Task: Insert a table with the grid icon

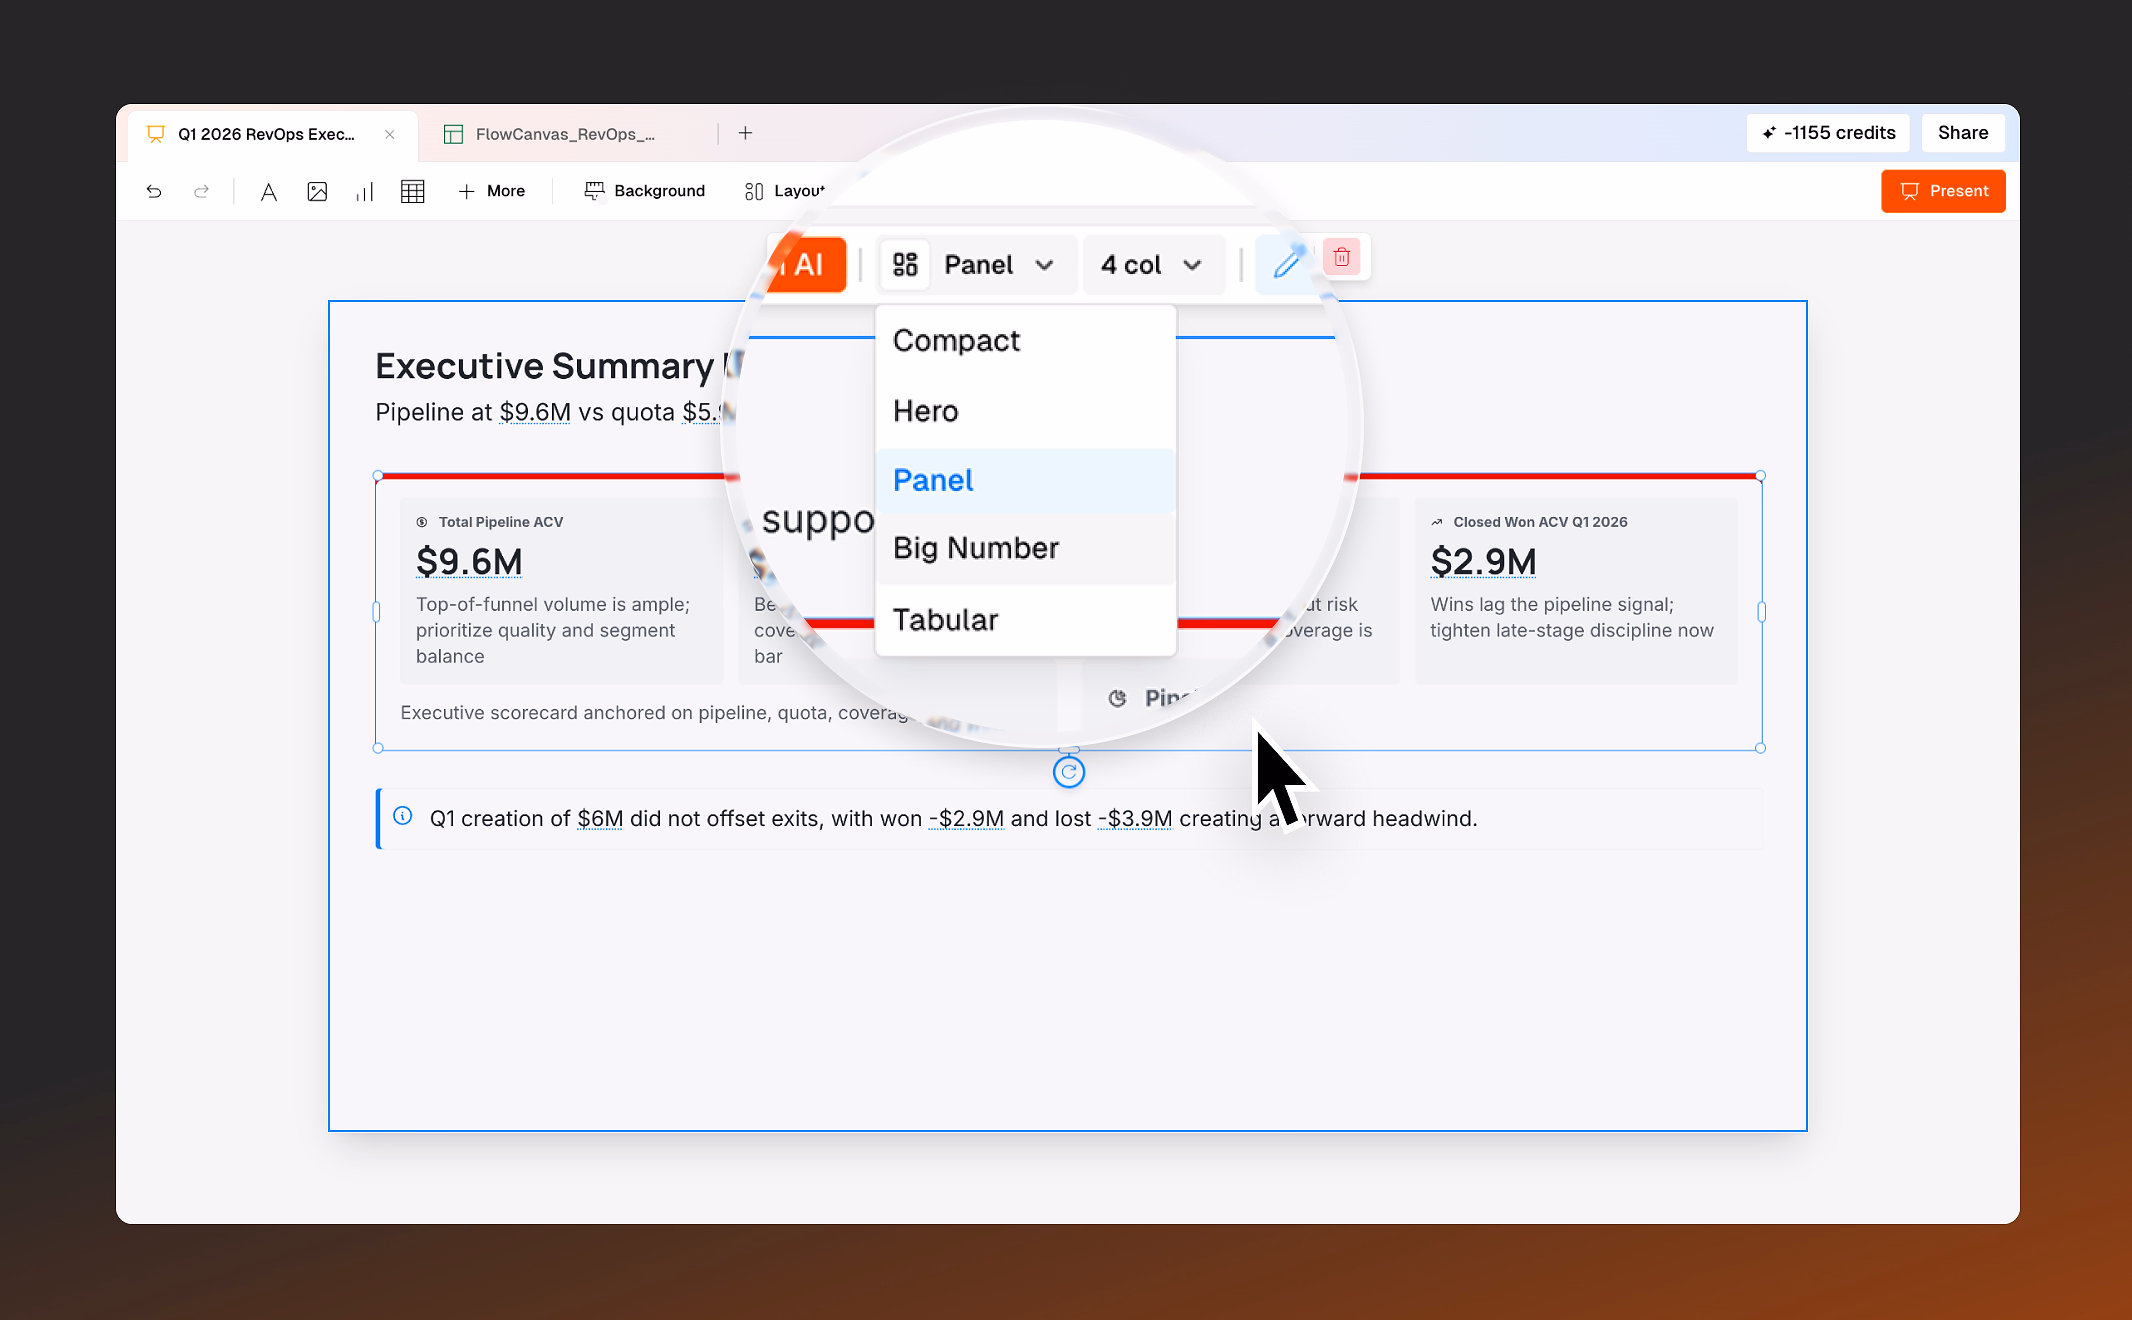Action: (413, 191)
